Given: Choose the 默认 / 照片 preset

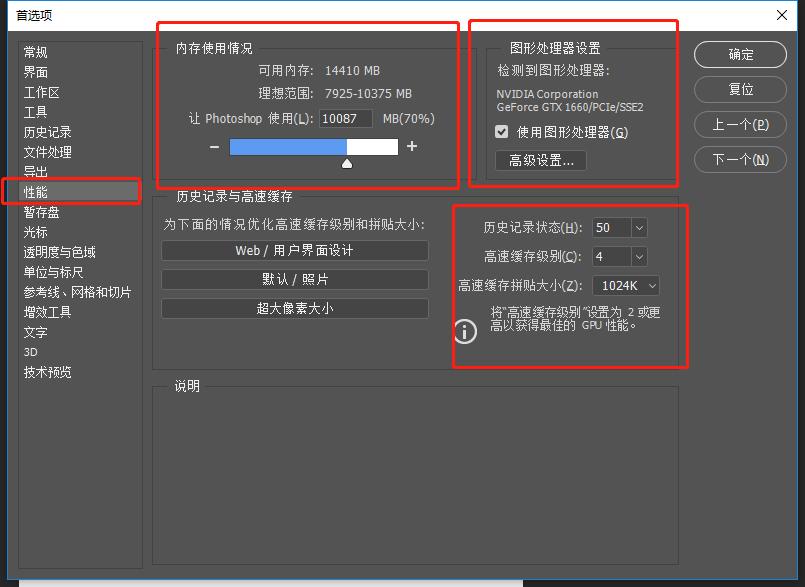Looking at the screenshot, I should tap(294, 279).
